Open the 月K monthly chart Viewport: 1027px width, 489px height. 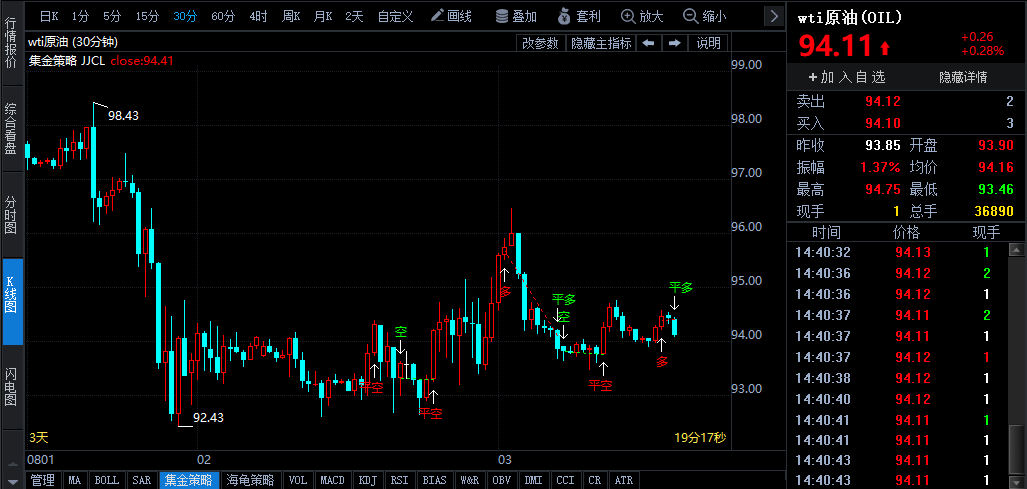coord(323,16)
